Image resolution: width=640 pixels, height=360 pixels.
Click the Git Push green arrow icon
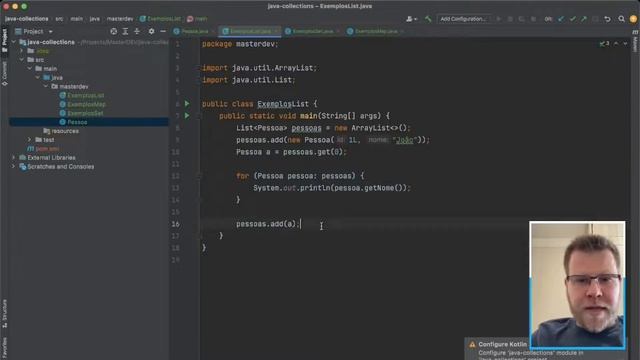click(x=584, y=19)
